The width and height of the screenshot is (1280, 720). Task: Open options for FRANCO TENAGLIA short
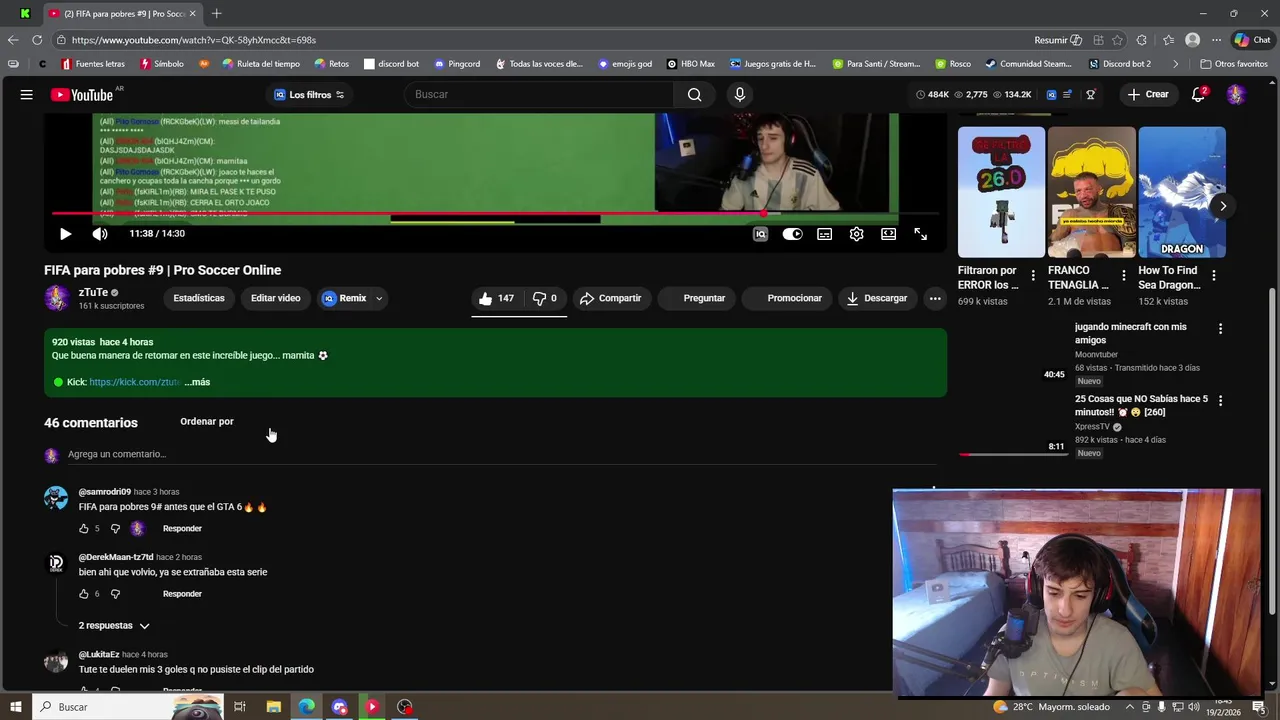[x=1123, y=275]
